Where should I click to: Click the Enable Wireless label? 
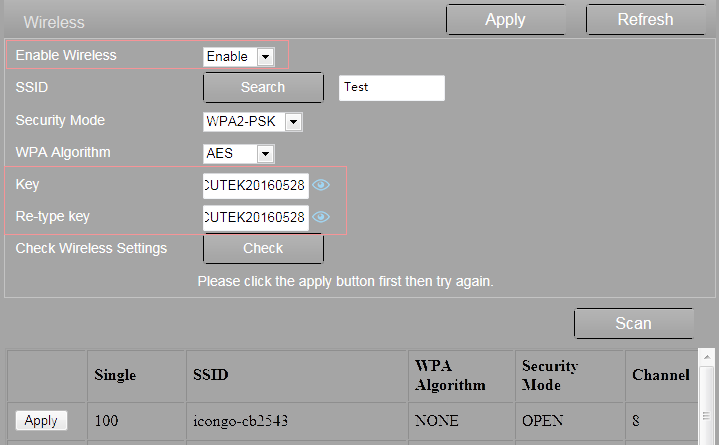(66, 55)
